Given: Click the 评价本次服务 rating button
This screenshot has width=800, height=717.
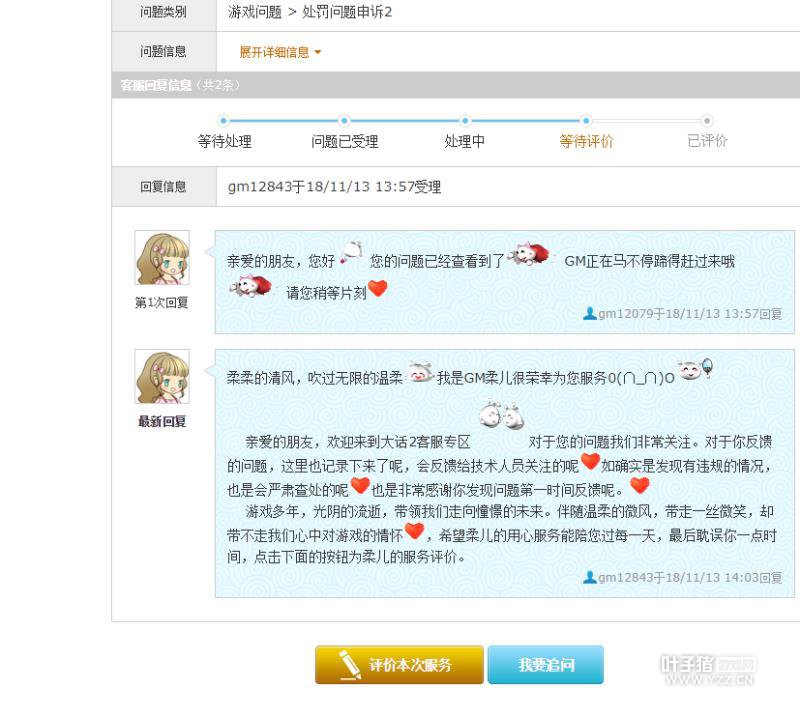Looking at the screenshot, I should [399, 664].
